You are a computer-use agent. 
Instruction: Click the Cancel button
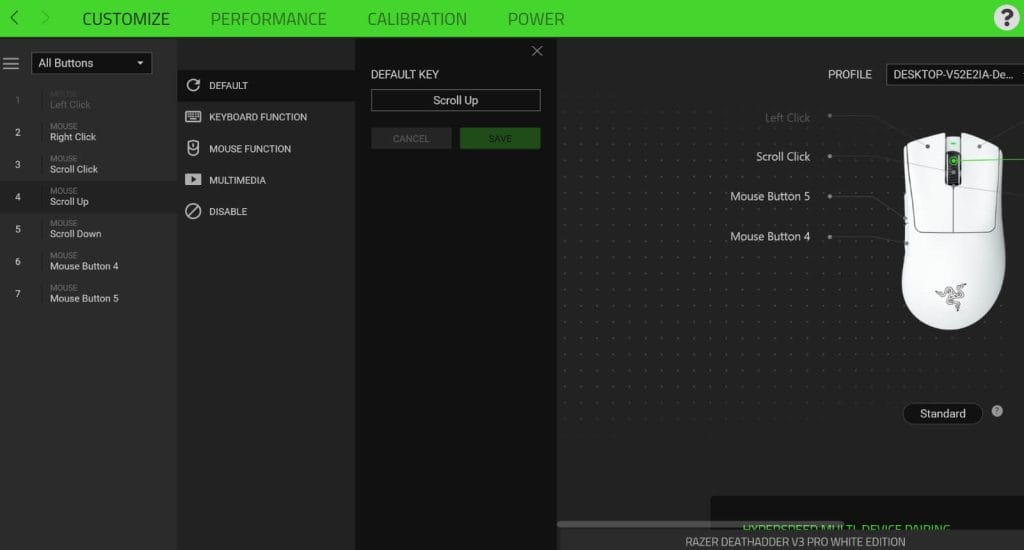(x=411, y=139)
